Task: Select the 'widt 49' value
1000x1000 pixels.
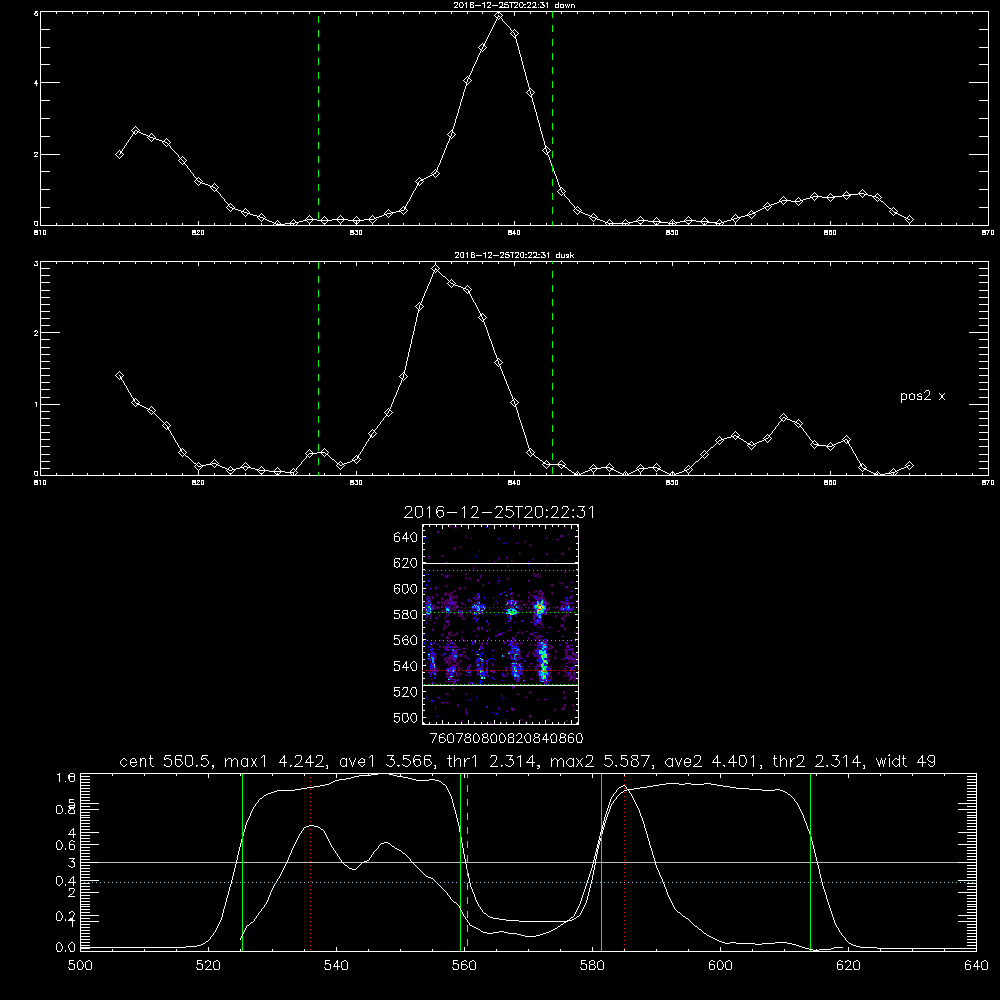Action: point(906,761)
